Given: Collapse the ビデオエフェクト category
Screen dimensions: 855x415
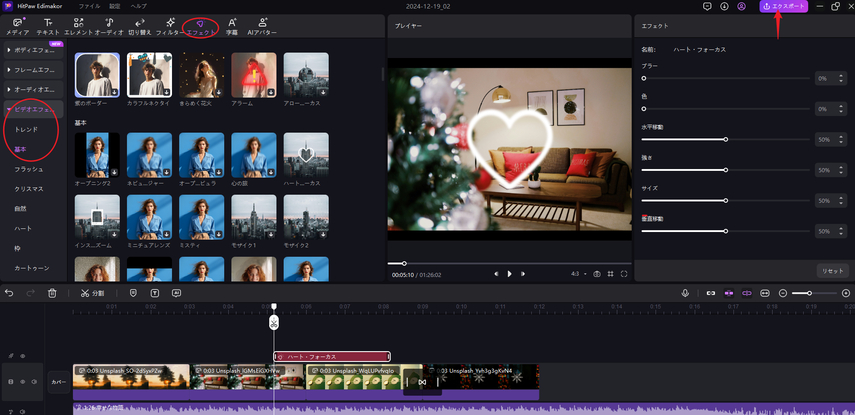Looking at the screenshot, I should coord(34,108).
